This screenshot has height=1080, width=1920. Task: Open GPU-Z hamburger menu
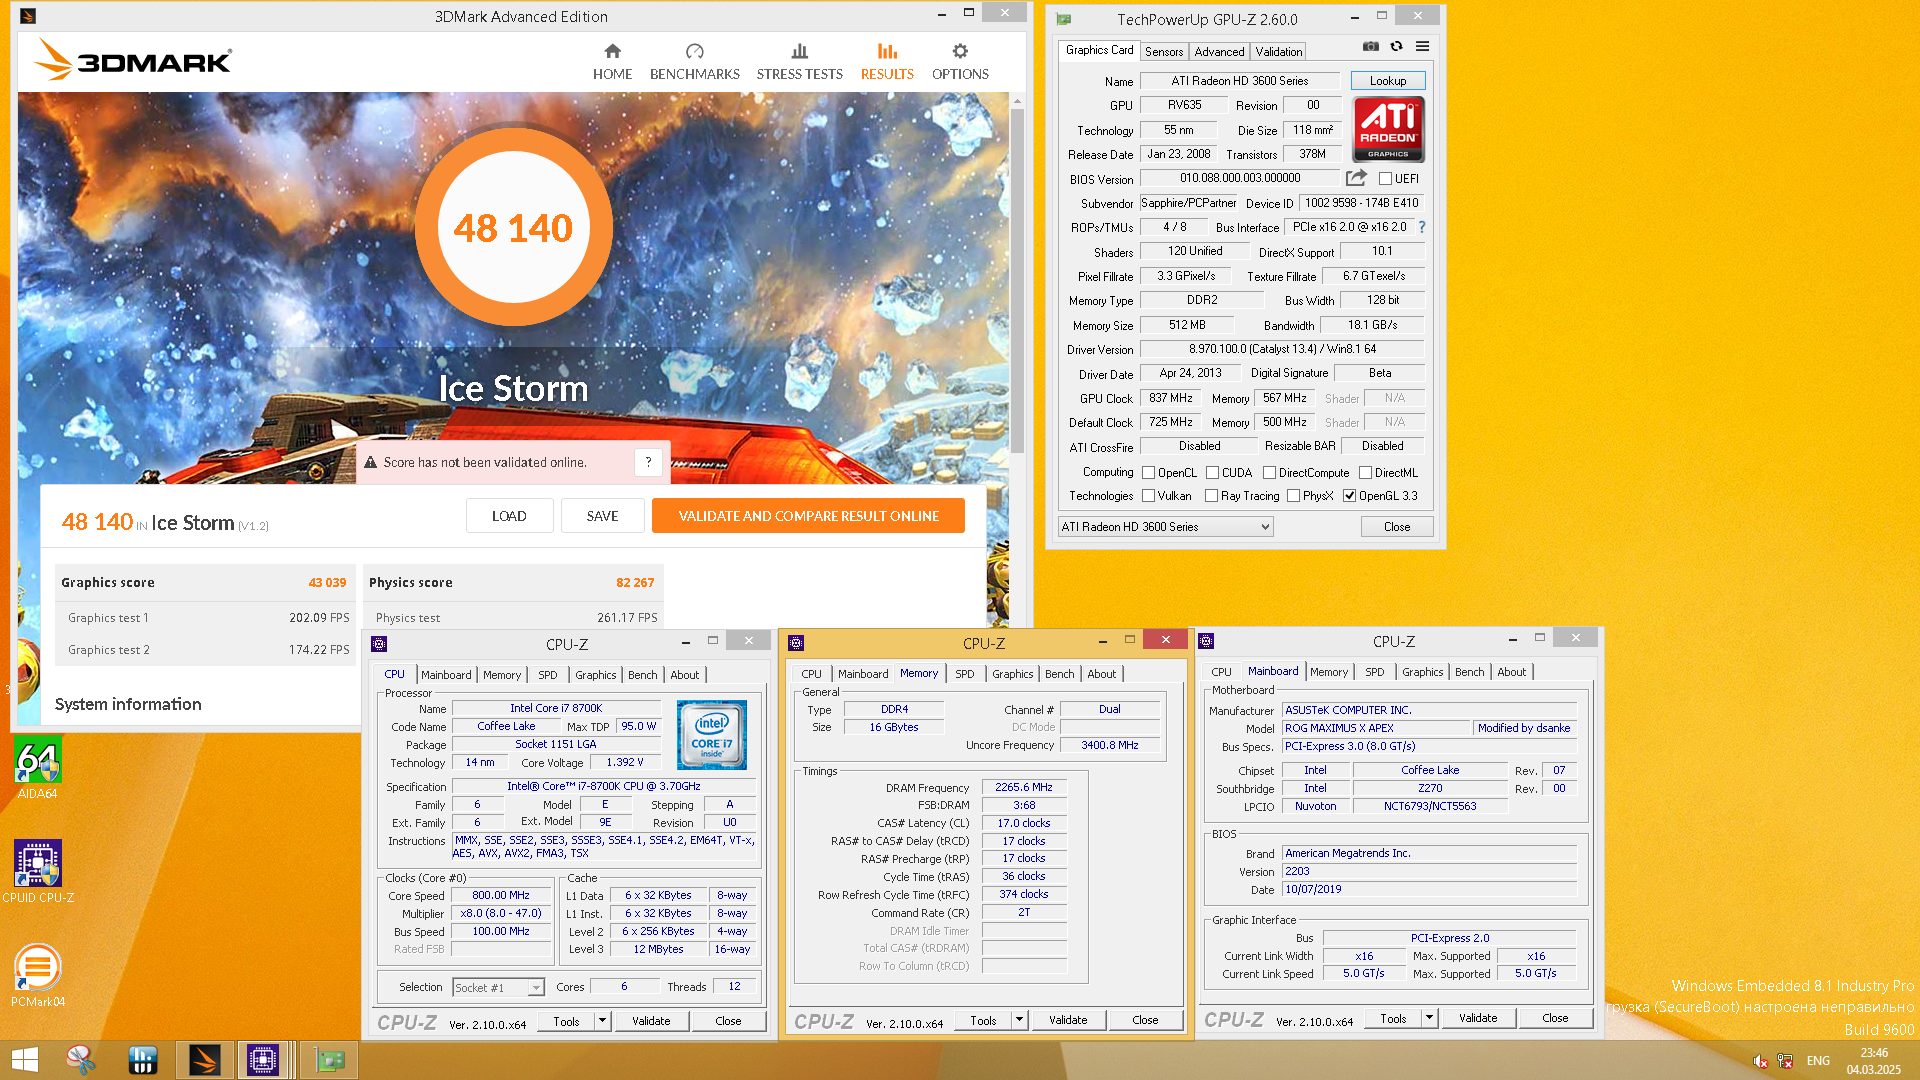click(1422, 47)
